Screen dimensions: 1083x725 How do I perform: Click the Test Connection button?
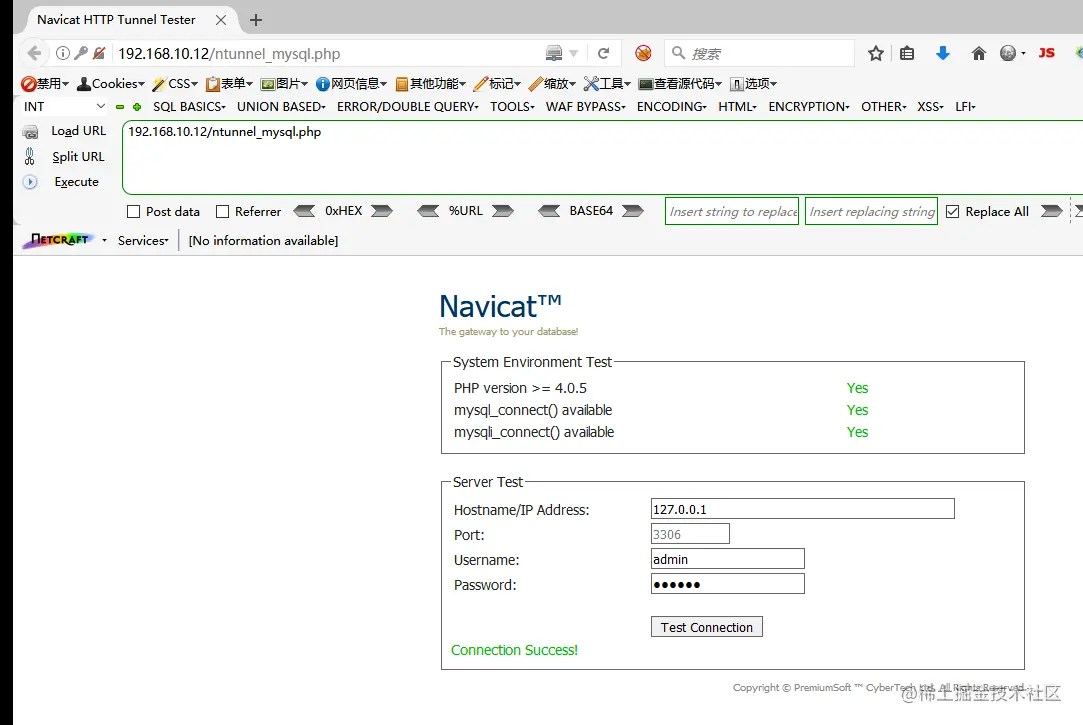(x=707, y=627)
